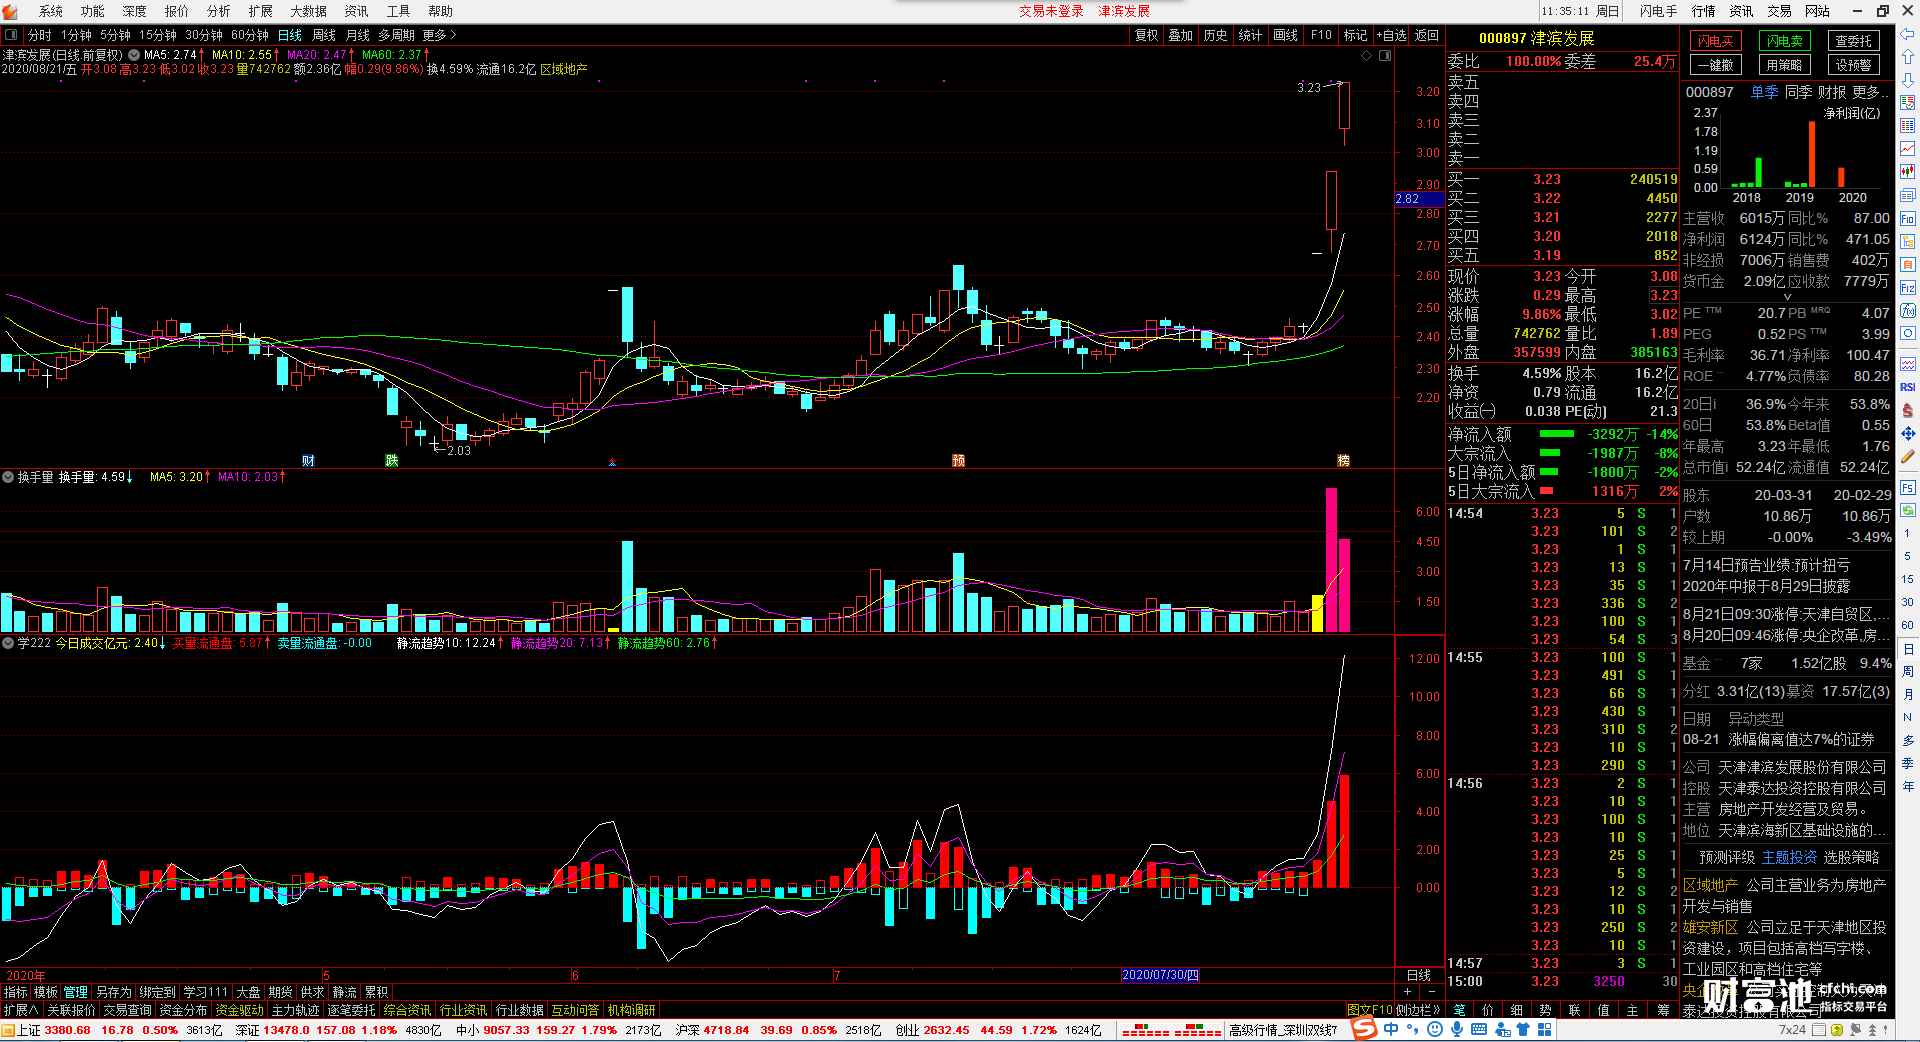Click the 2020/07/30/四 date marker
Viewport: 1920px width, 1042px height.
[x=1160, y=975]
